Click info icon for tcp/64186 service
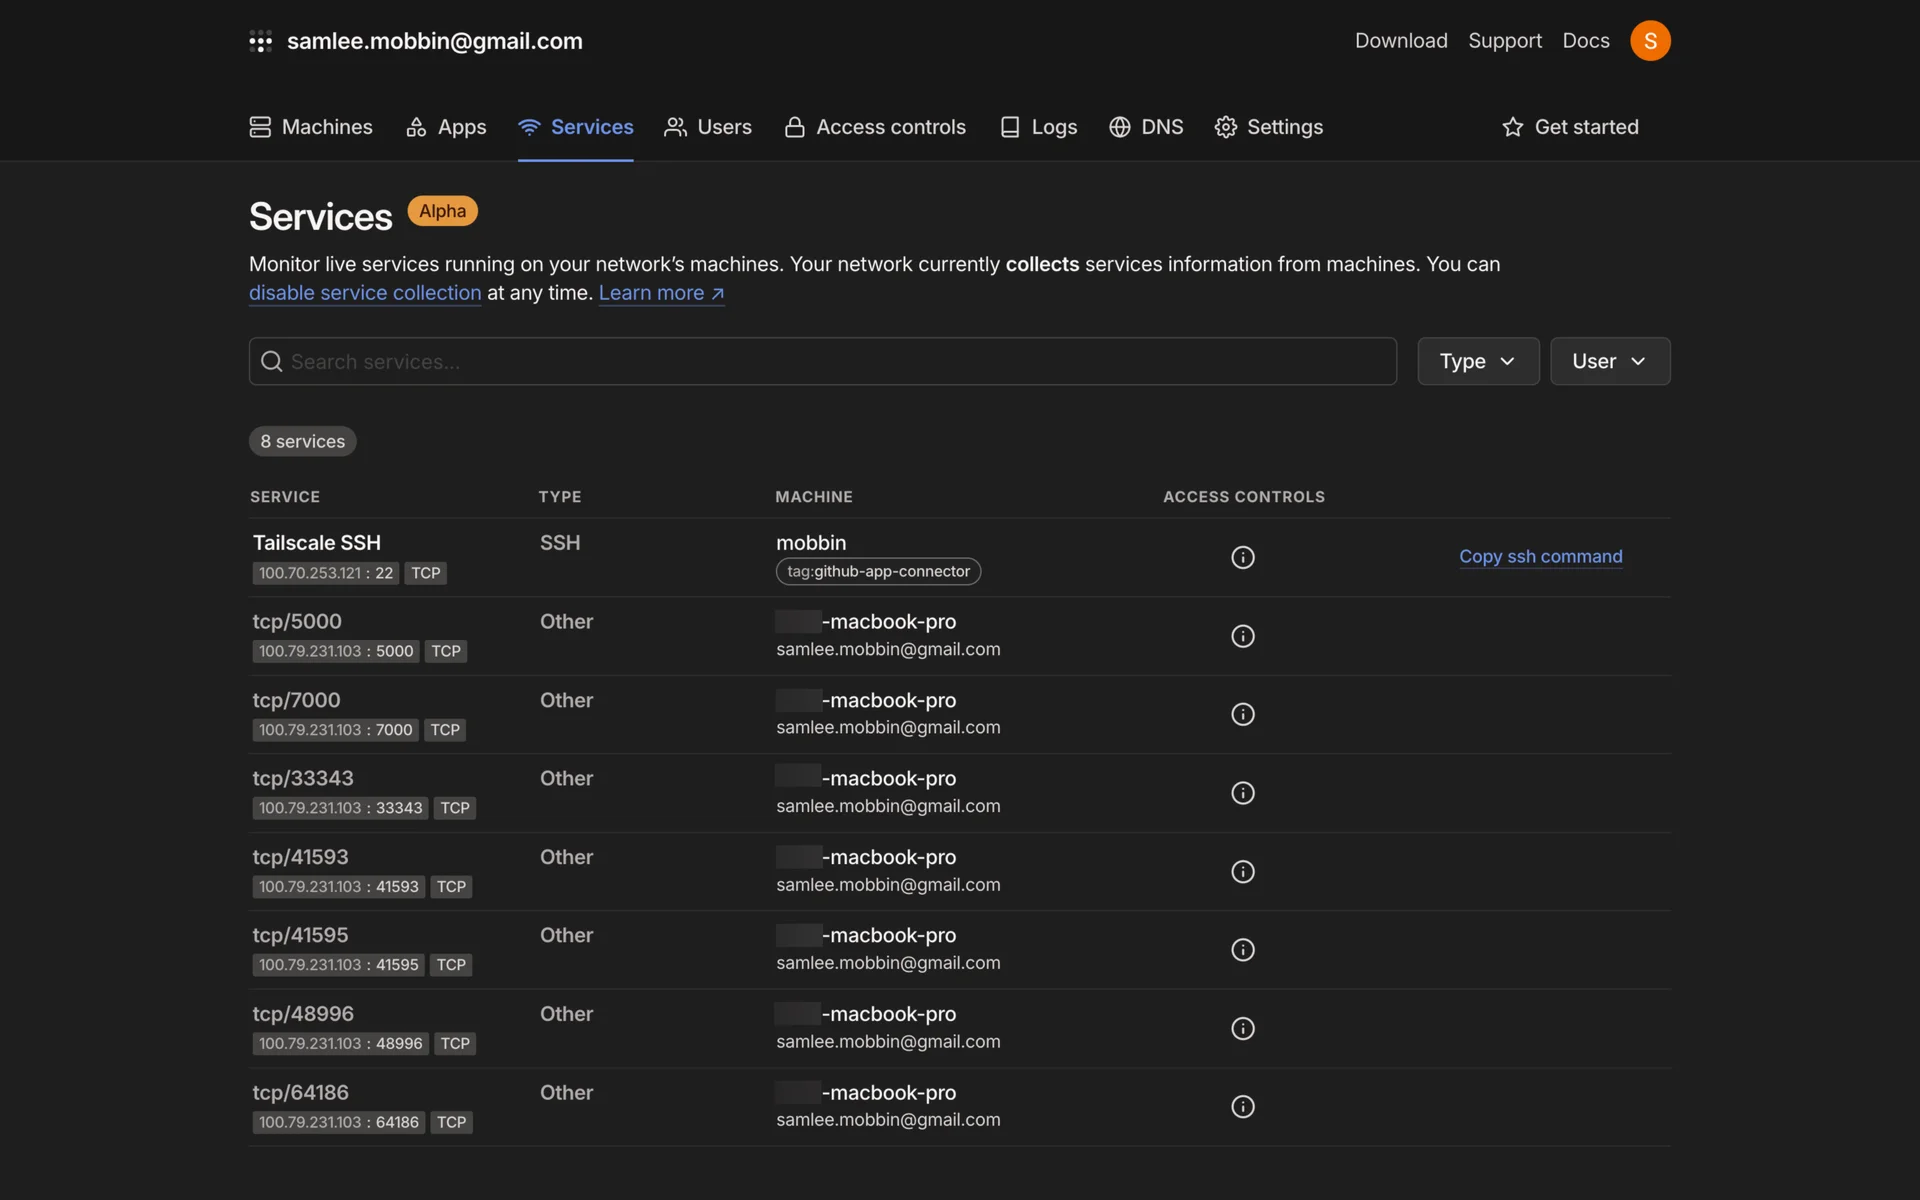 tap(1242, 1107)
